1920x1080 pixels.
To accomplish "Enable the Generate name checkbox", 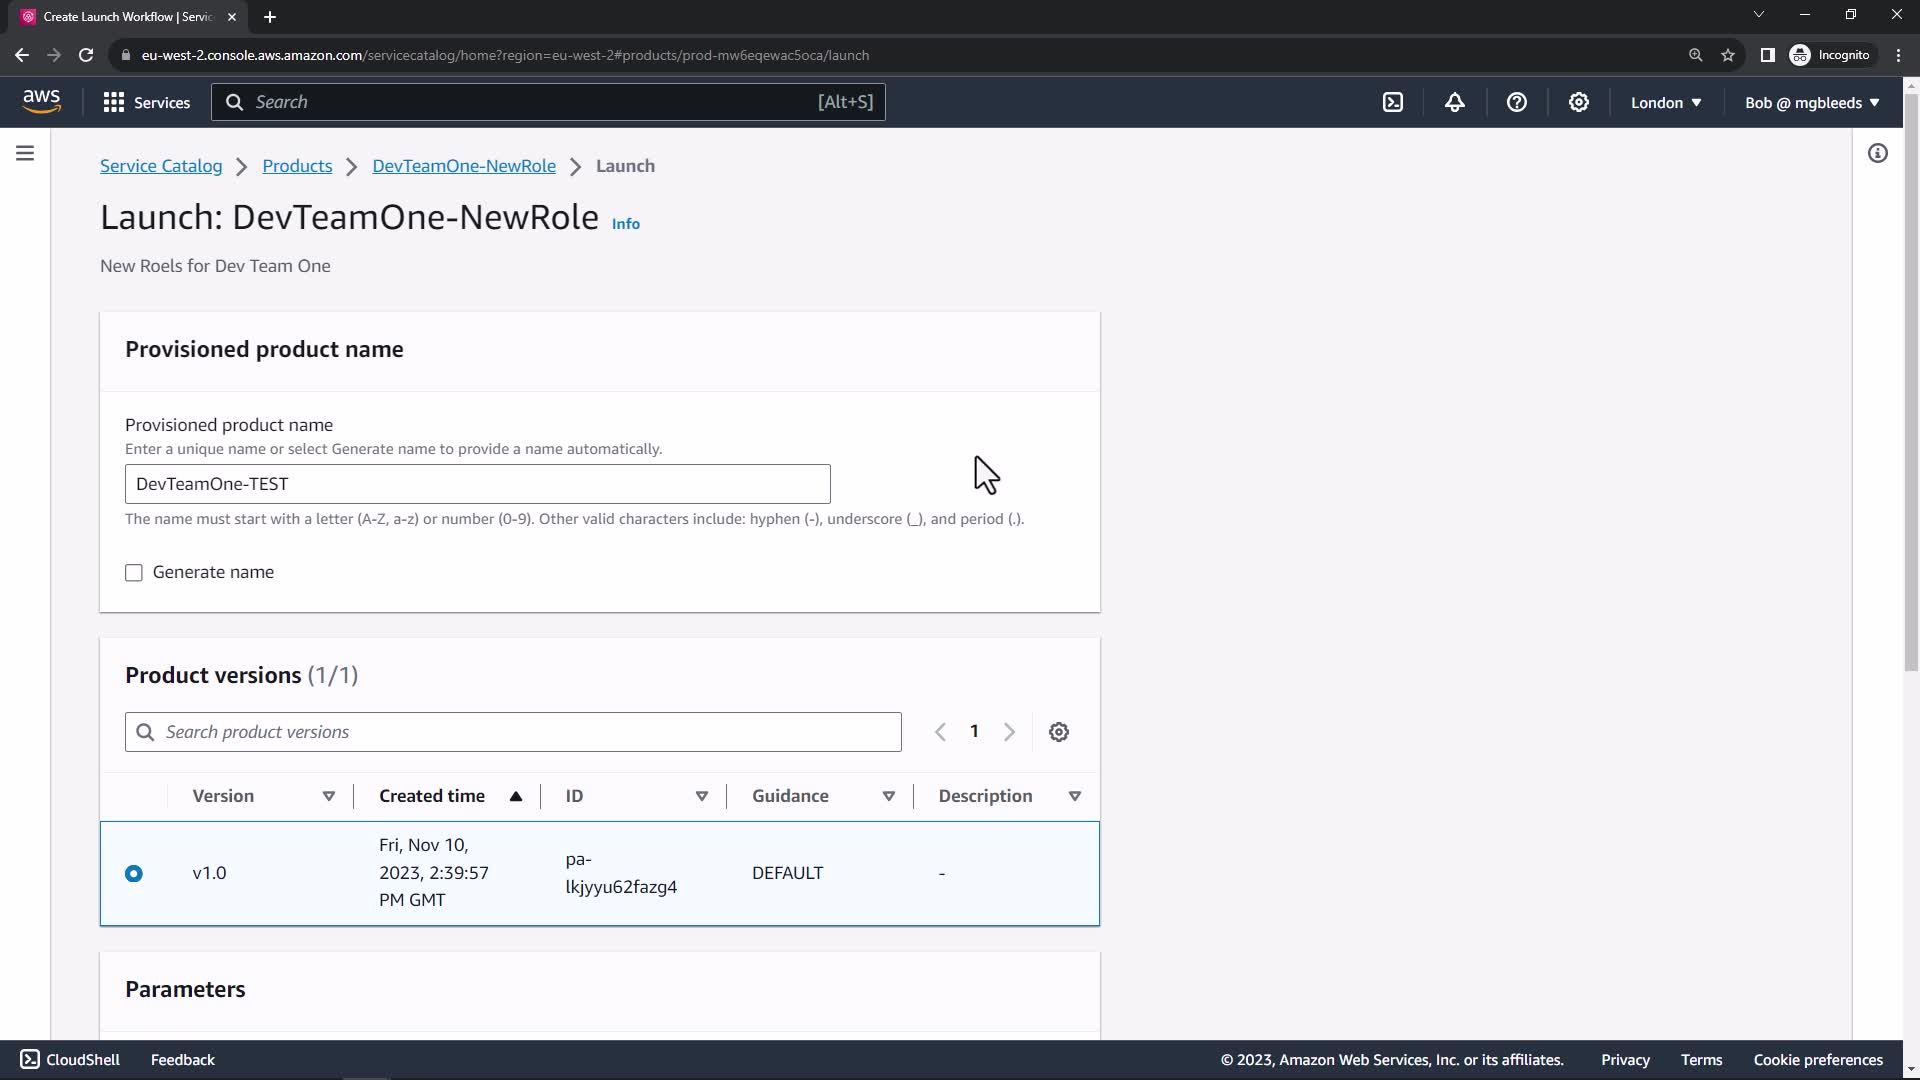I will click(134, 573).
